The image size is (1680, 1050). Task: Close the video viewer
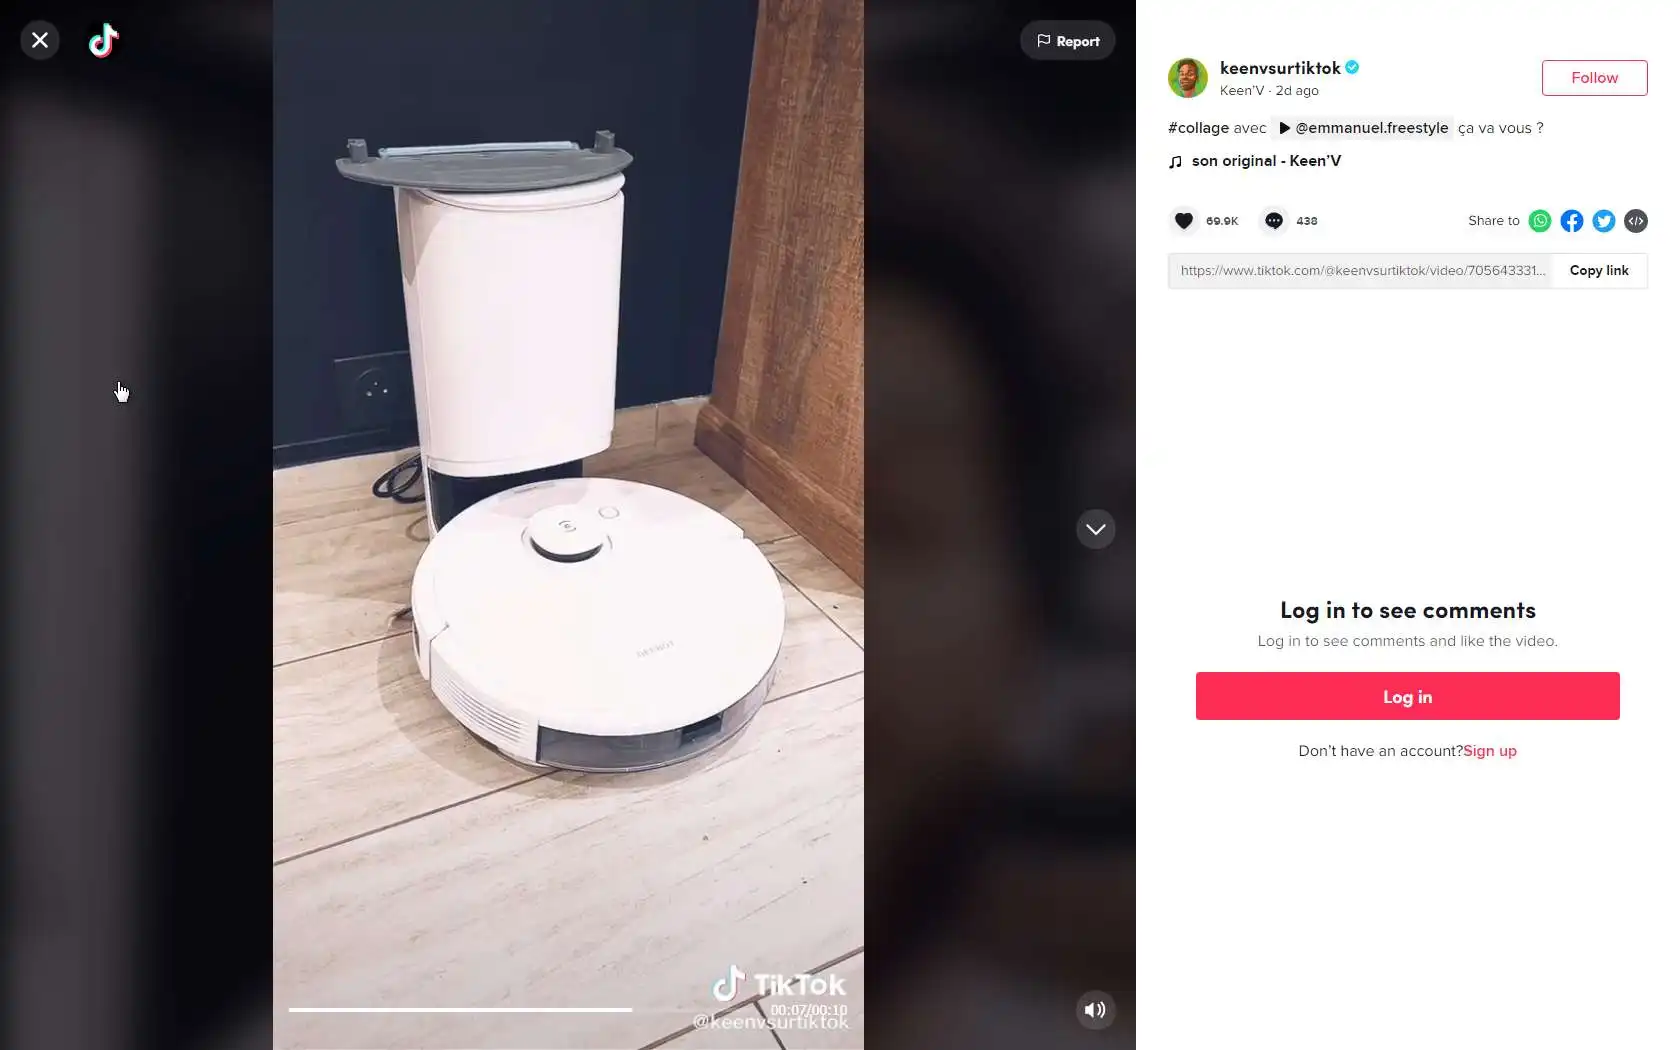coord(40,40)
